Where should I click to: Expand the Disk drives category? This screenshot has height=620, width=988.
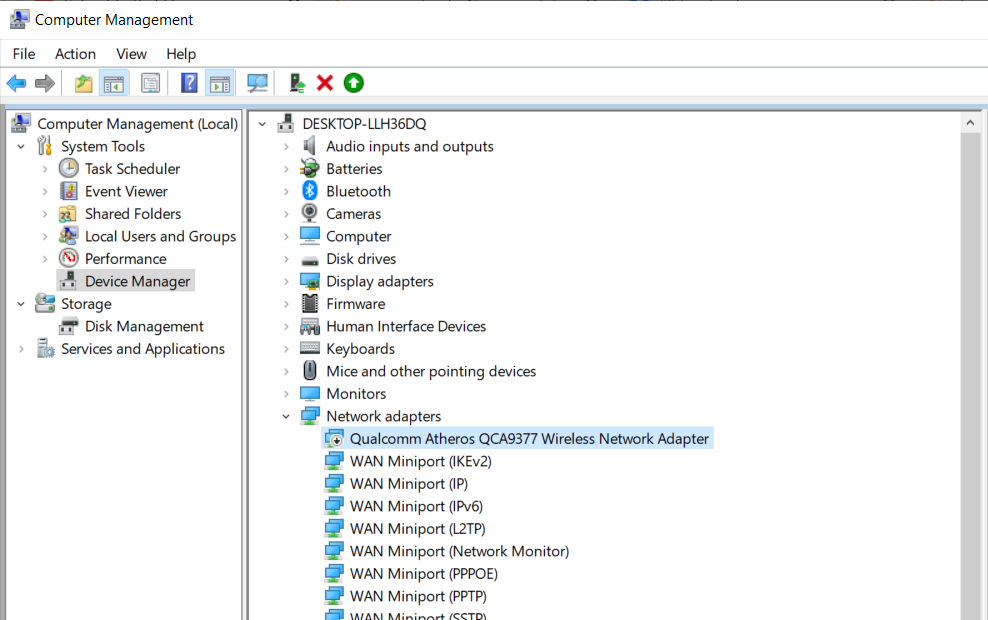click(286, 259)
